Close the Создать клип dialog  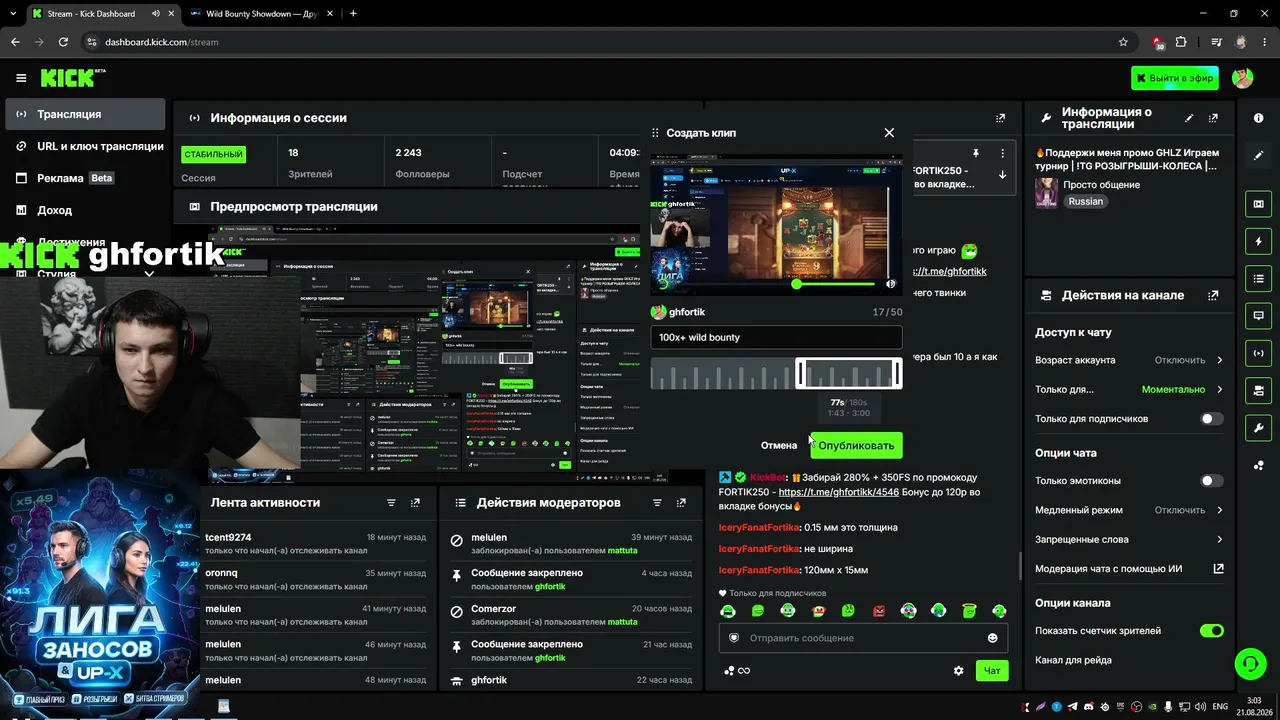pos(889,133)
